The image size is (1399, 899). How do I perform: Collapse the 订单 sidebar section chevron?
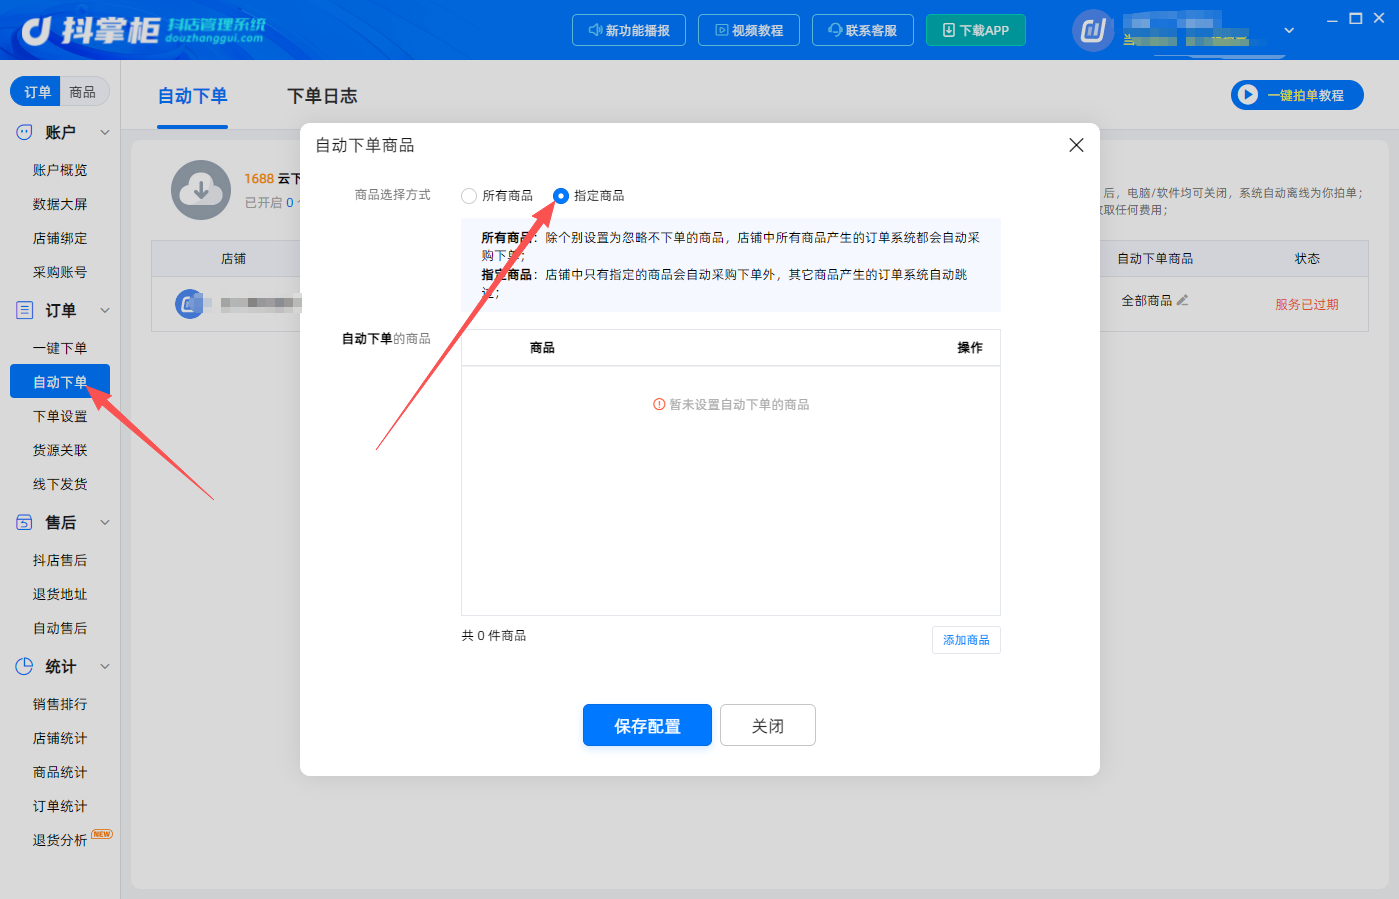tap(105, 310)
